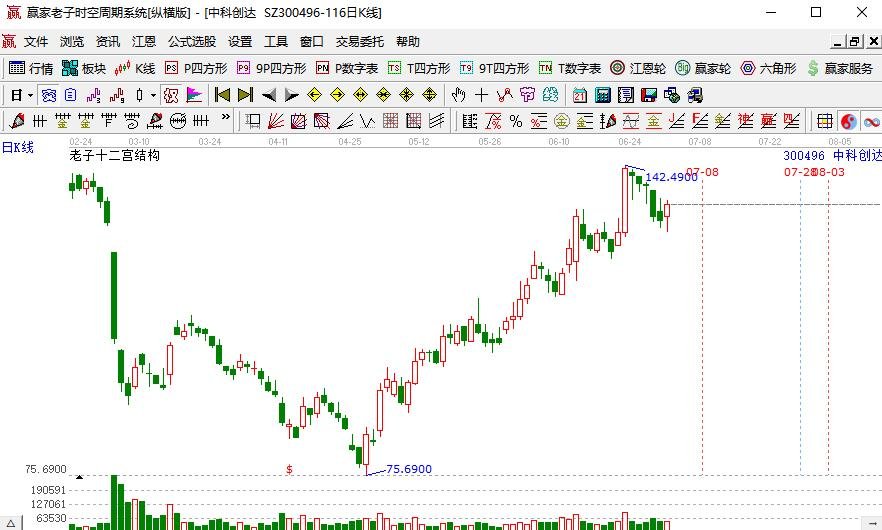
Task: Open the 9T四方形 tool
Action: pos(494,68)
